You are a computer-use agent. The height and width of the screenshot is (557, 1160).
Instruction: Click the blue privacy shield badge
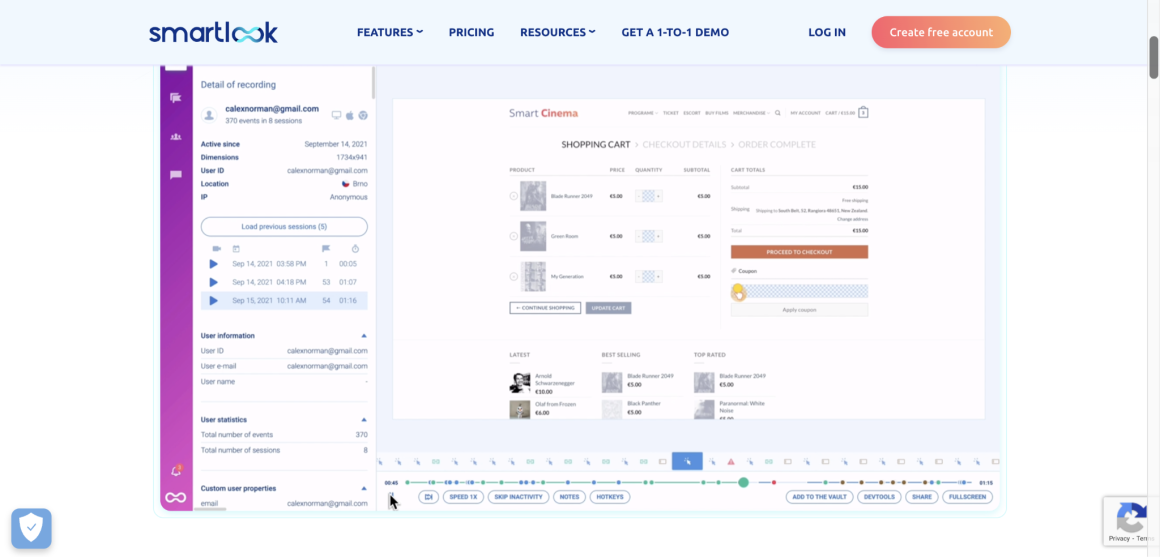tap(31, 528)
